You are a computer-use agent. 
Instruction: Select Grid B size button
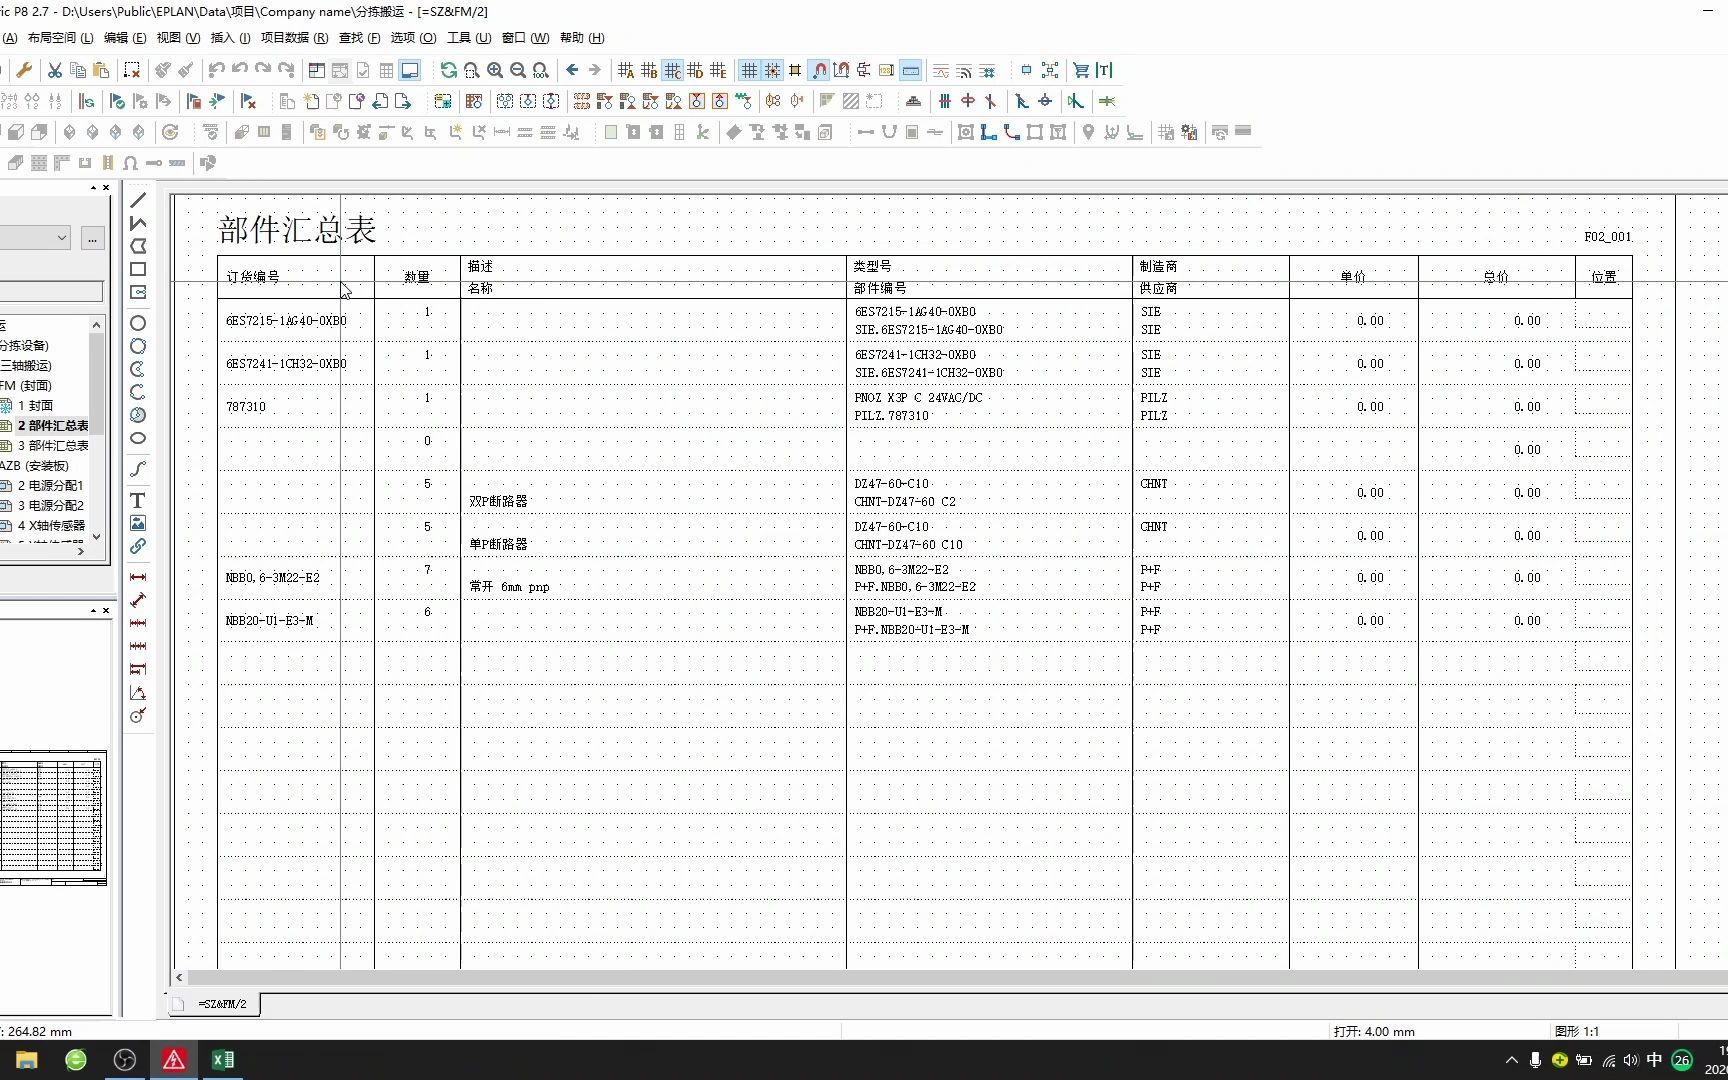pyautogui.click(x=649, y=70)
